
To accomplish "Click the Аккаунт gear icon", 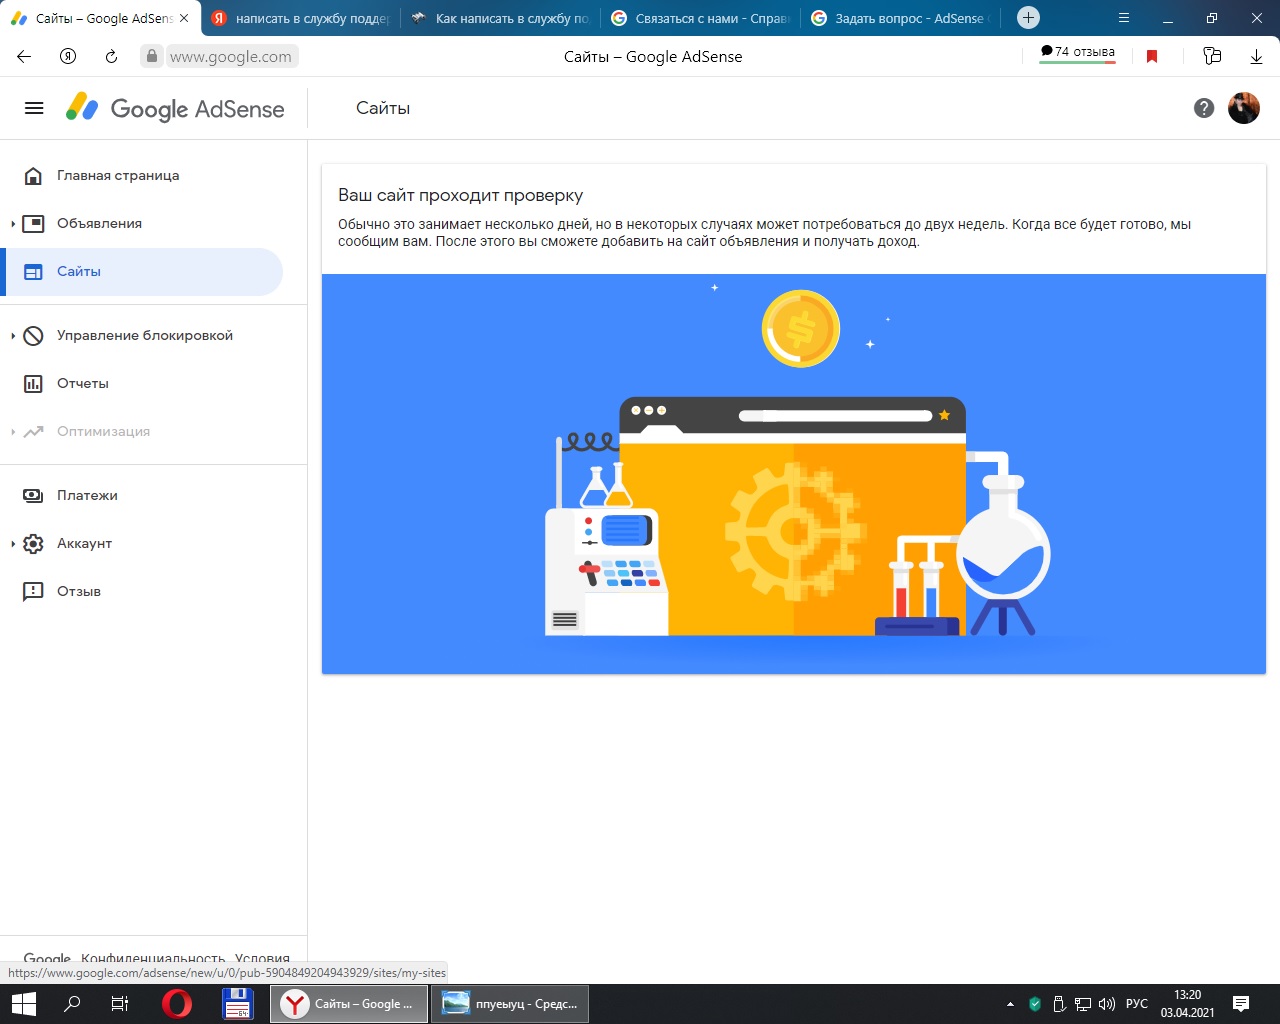I will point(33,544).
